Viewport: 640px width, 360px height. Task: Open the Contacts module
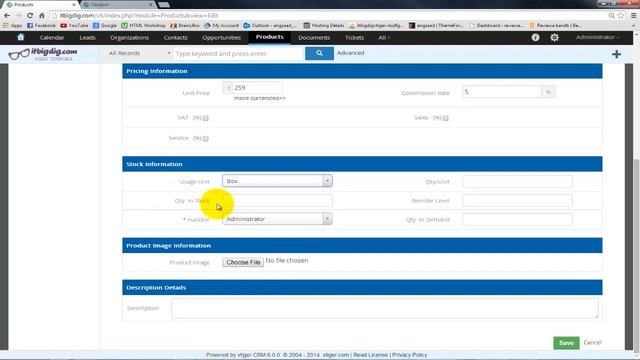(x=176, y=37)
